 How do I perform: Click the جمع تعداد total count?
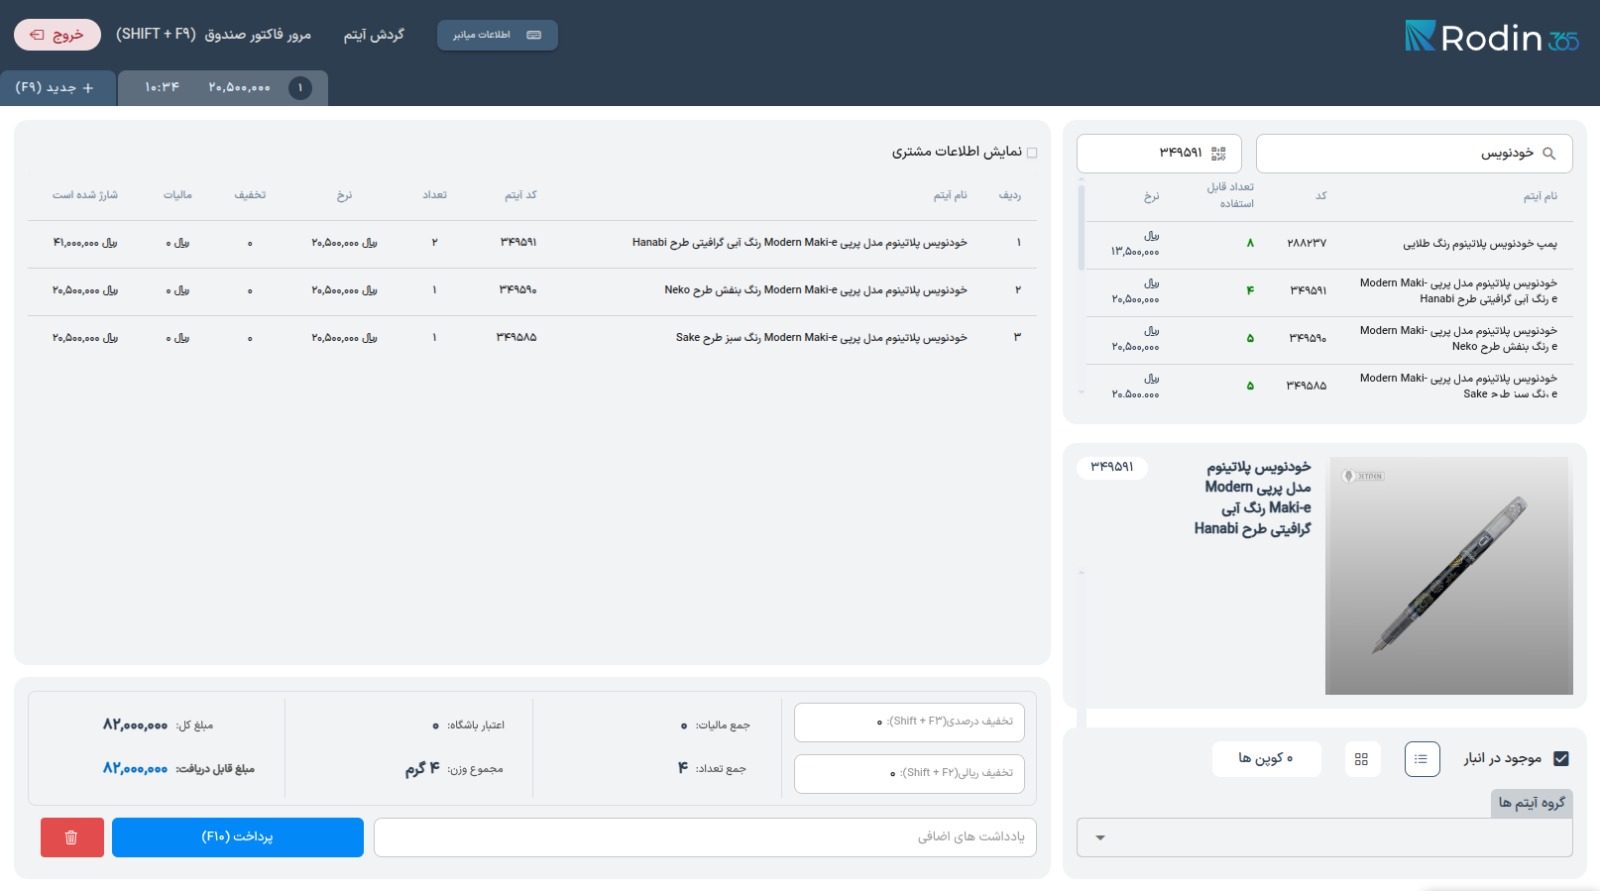click(x=683, y=768)
